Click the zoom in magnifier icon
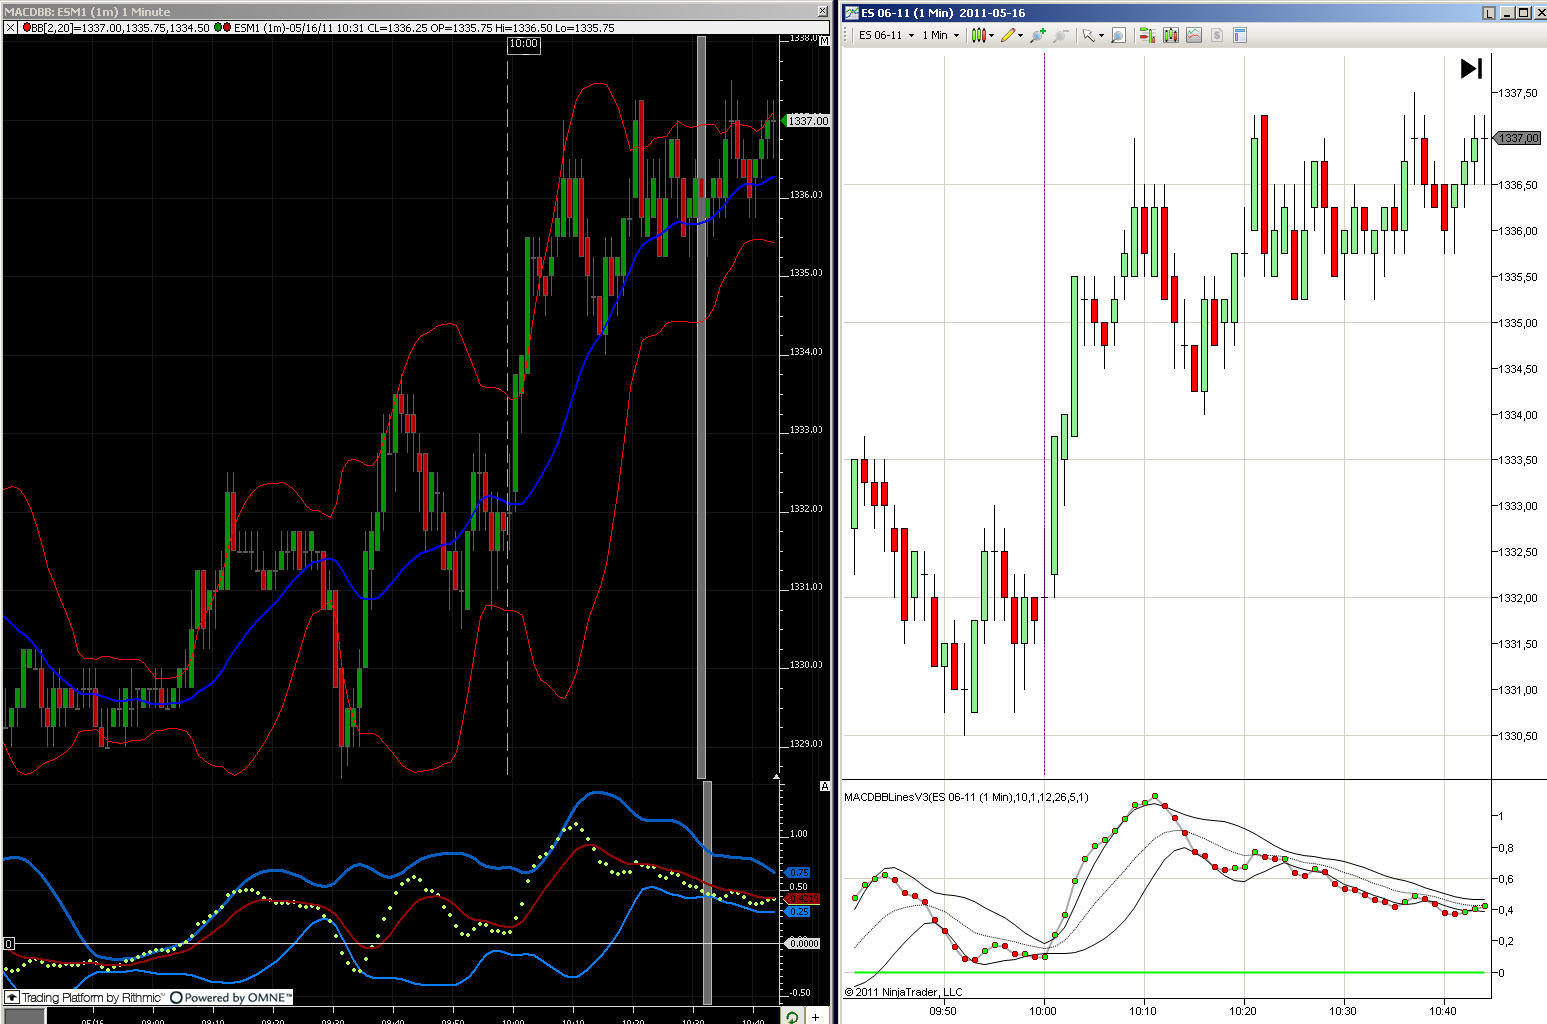 click(1037, 35)
